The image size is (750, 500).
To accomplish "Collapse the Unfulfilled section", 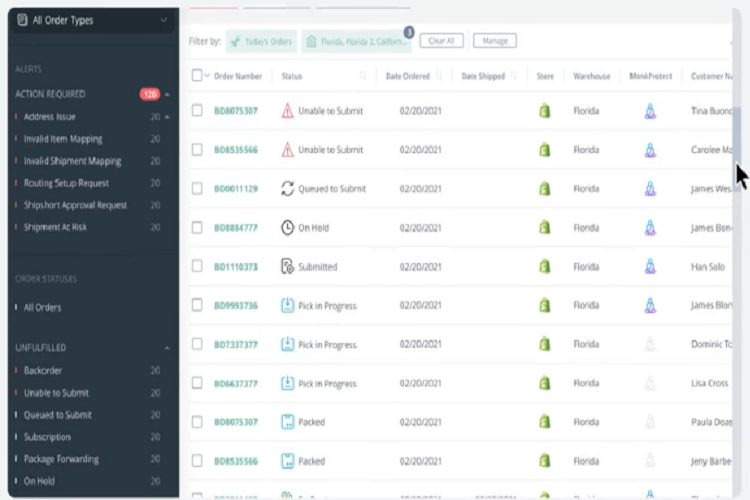I will click(167, 348).
